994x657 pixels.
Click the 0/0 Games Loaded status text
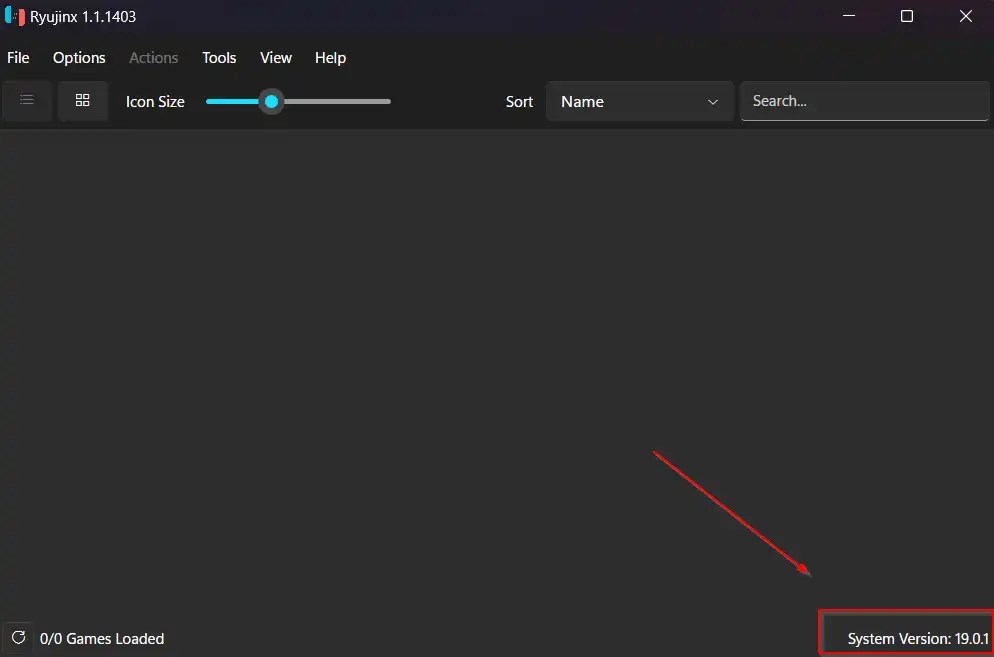click(101, 638)
